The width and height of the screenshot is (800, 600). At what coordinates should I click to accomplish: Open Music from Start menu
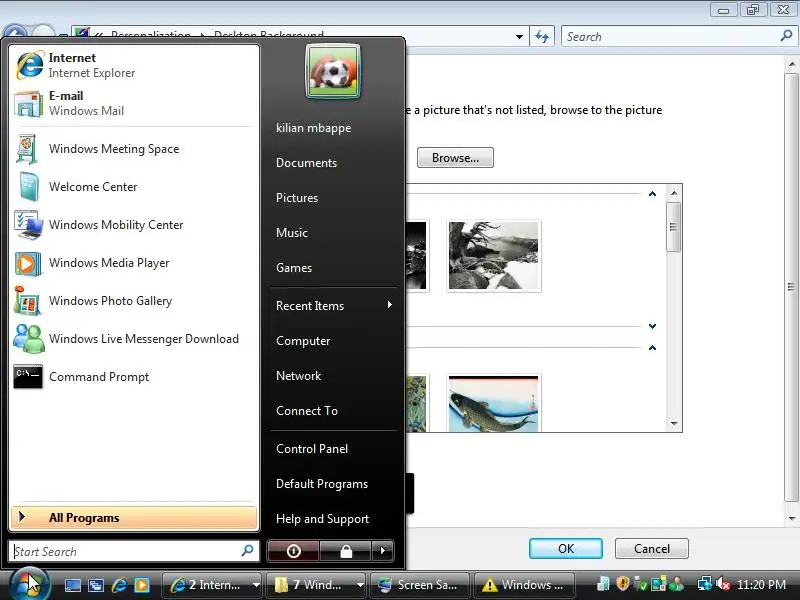pos(292,233)
